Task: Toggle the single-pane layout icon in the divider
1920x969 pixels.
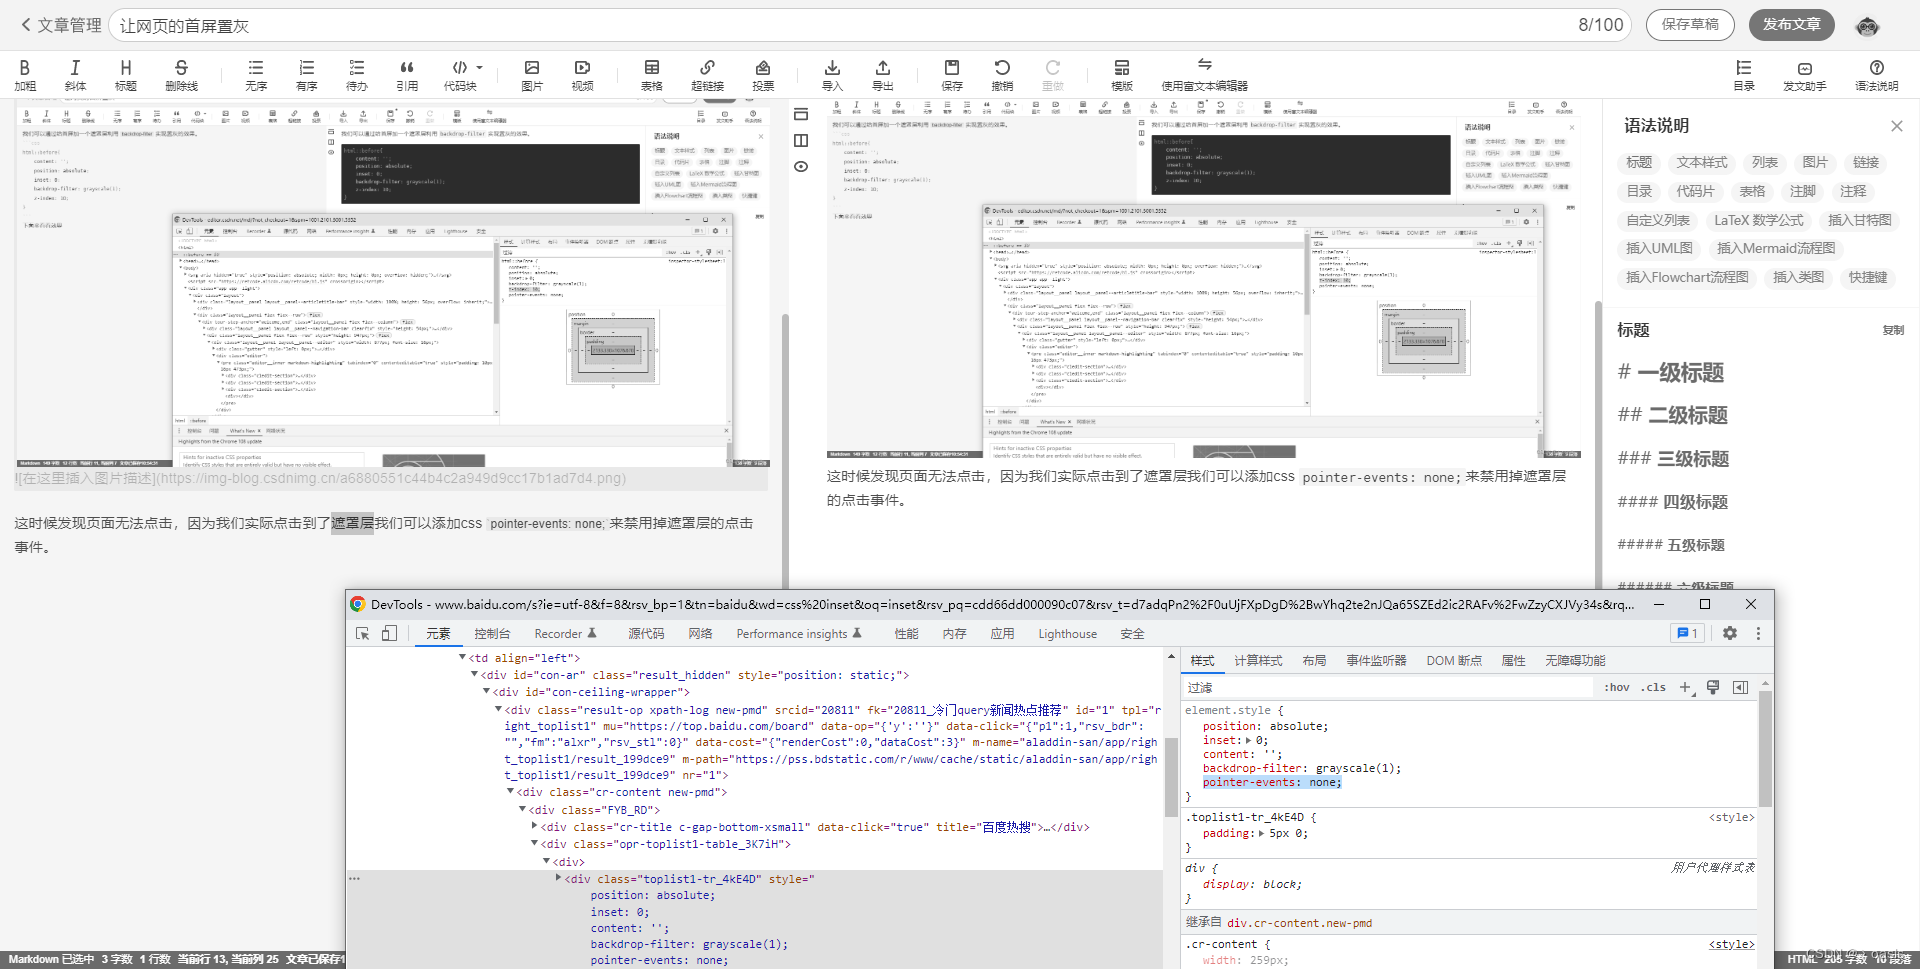Action: tap(801, 114)
